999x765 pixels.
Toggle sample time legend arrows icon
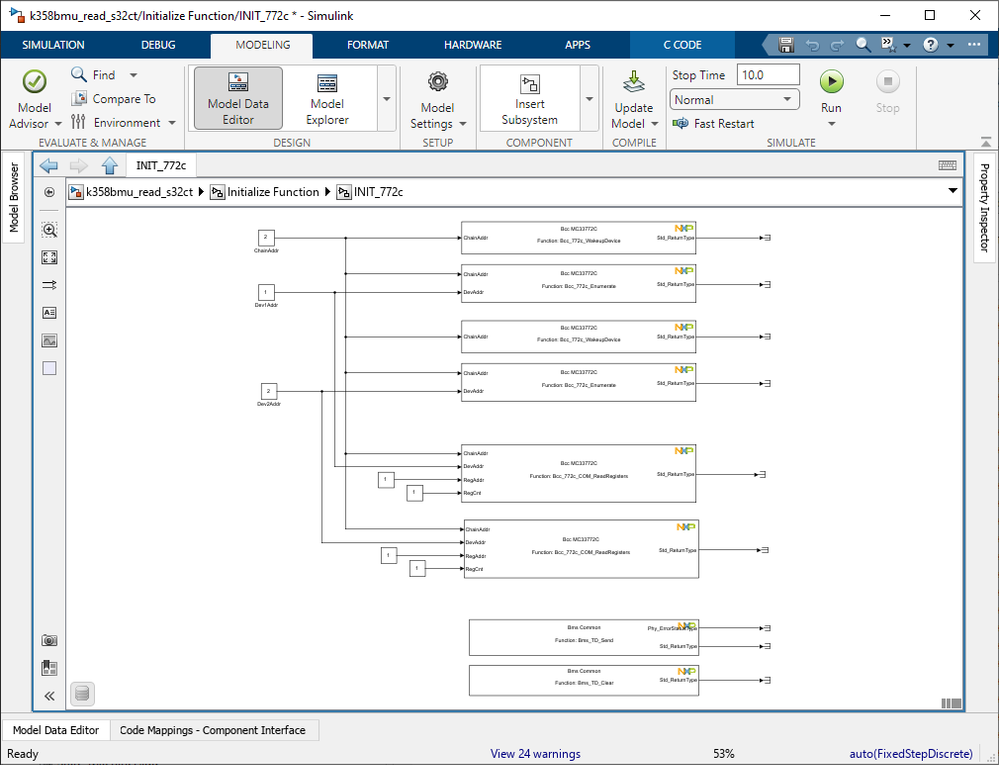tap(49, 285)
